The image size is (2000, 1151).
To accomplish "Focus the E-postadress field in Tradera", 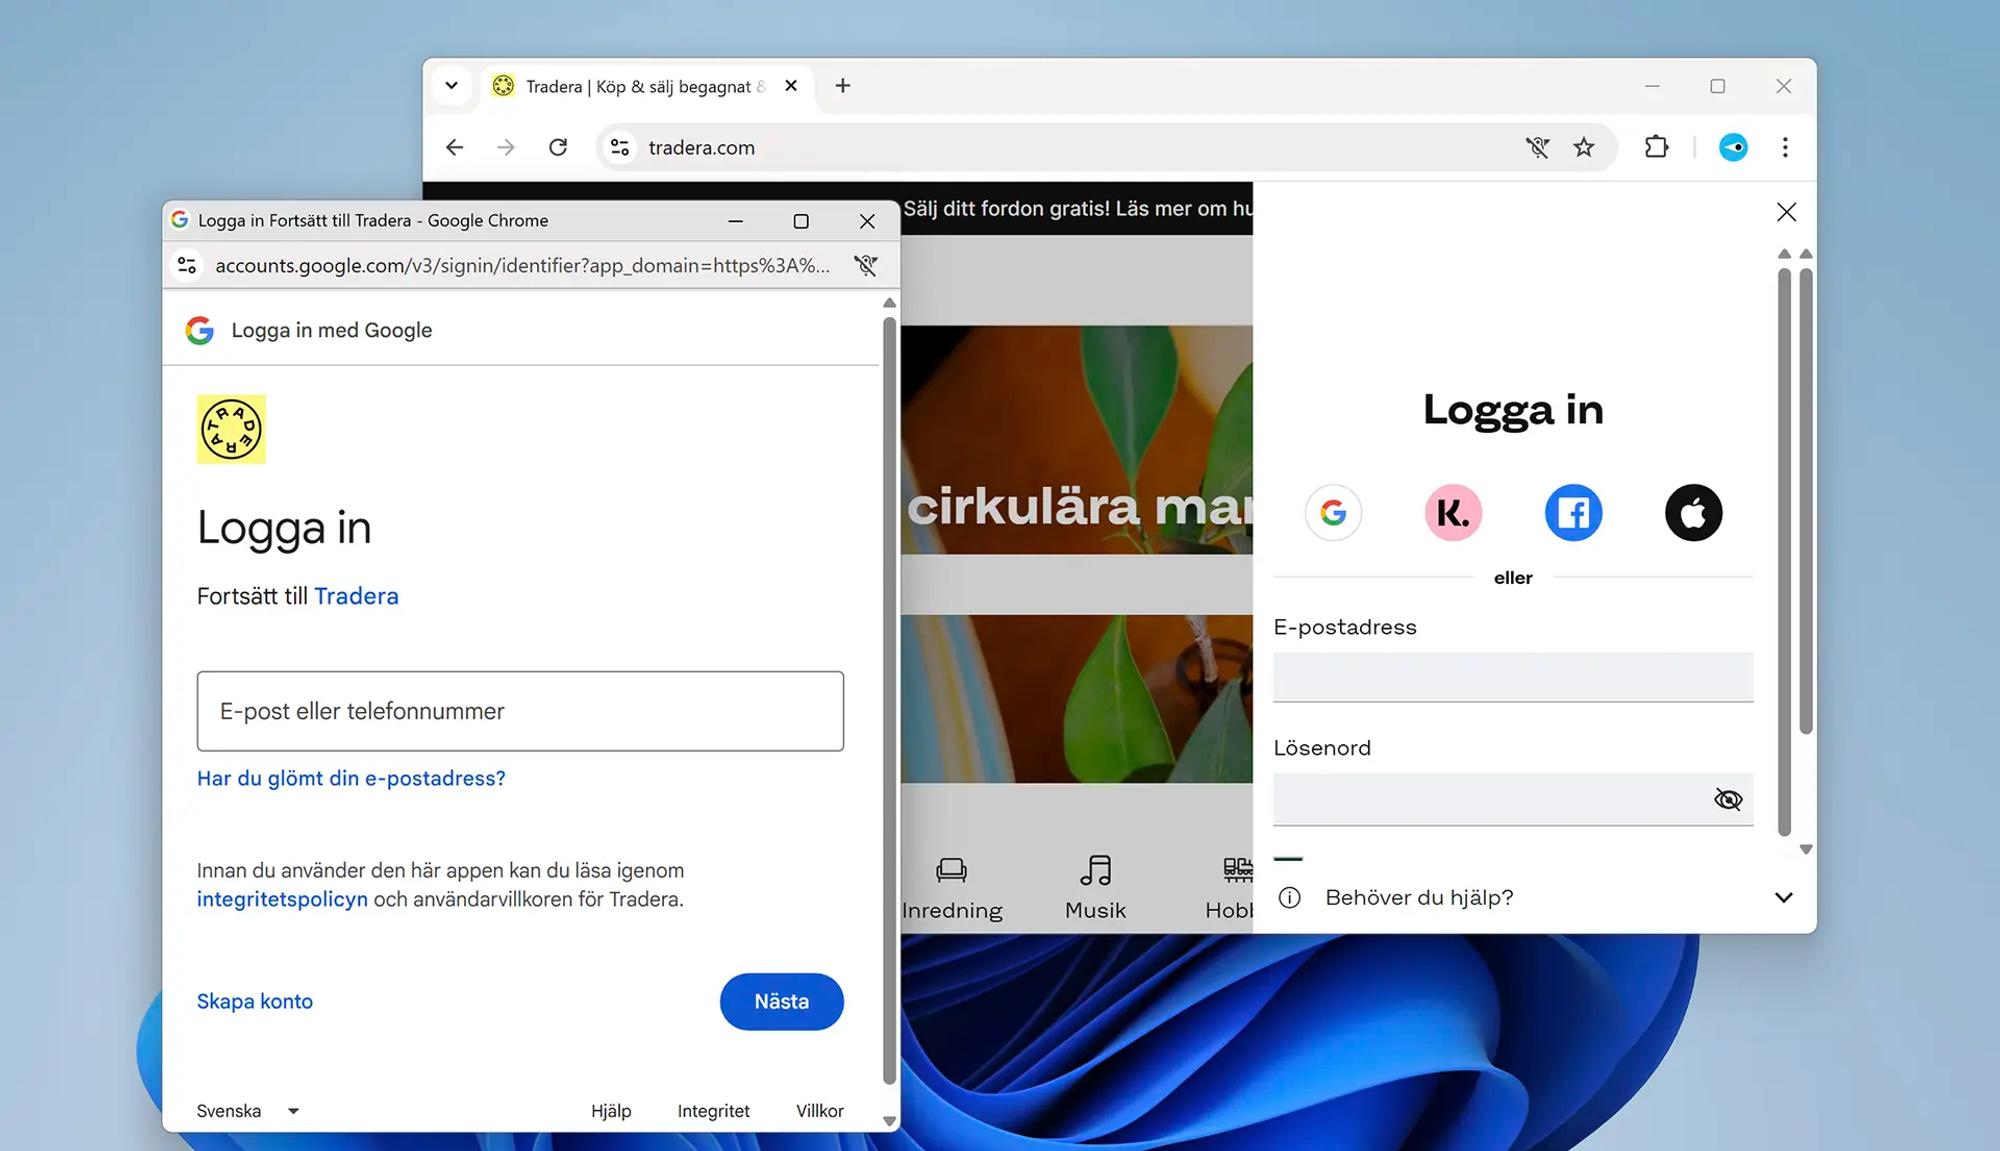I will point(1513,677).
